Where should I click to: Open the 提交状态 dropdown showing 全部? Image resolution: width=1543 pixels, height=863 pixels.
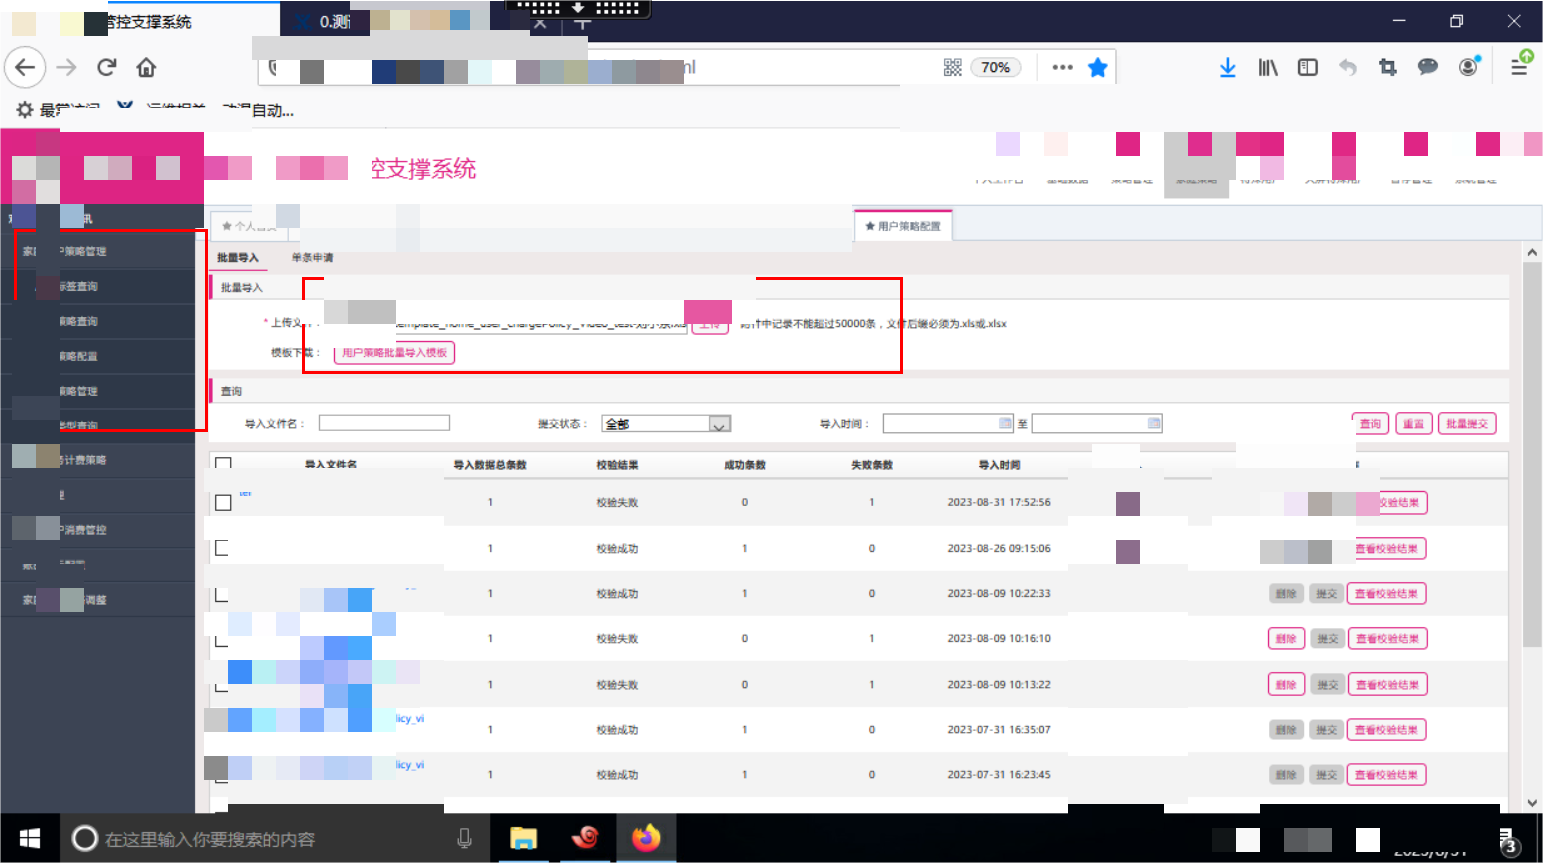click(x=666, y=424)
